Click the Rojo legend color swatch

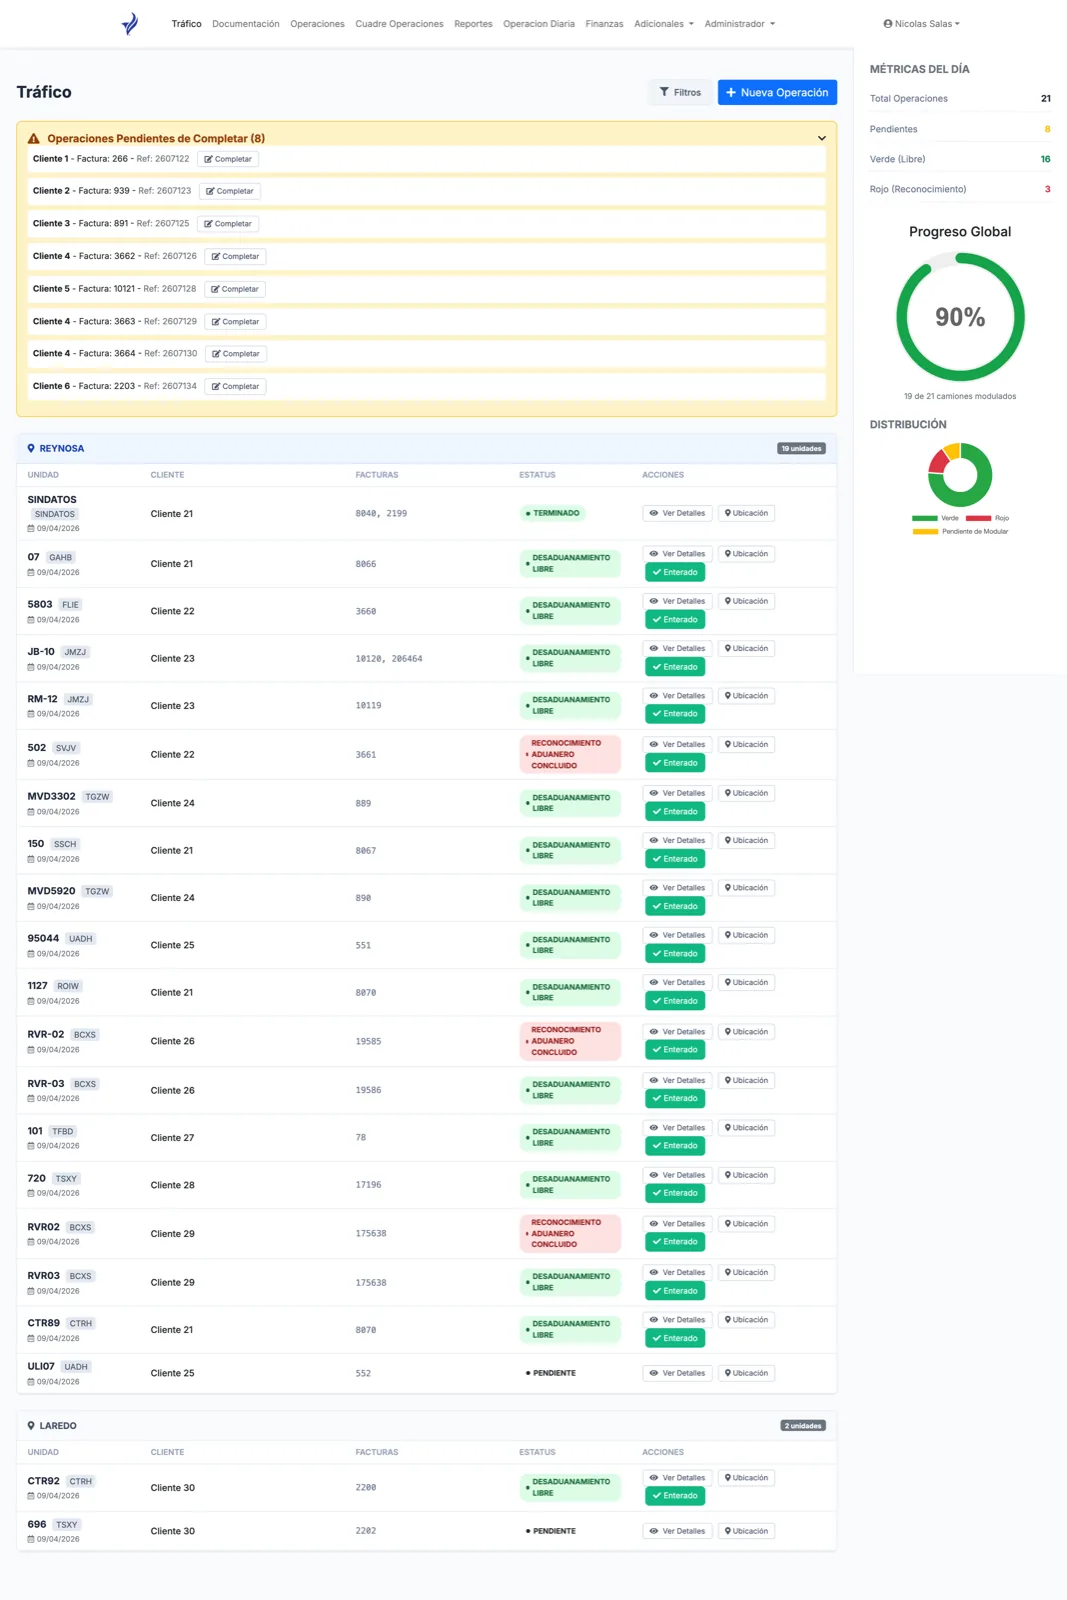click(978, 518)
